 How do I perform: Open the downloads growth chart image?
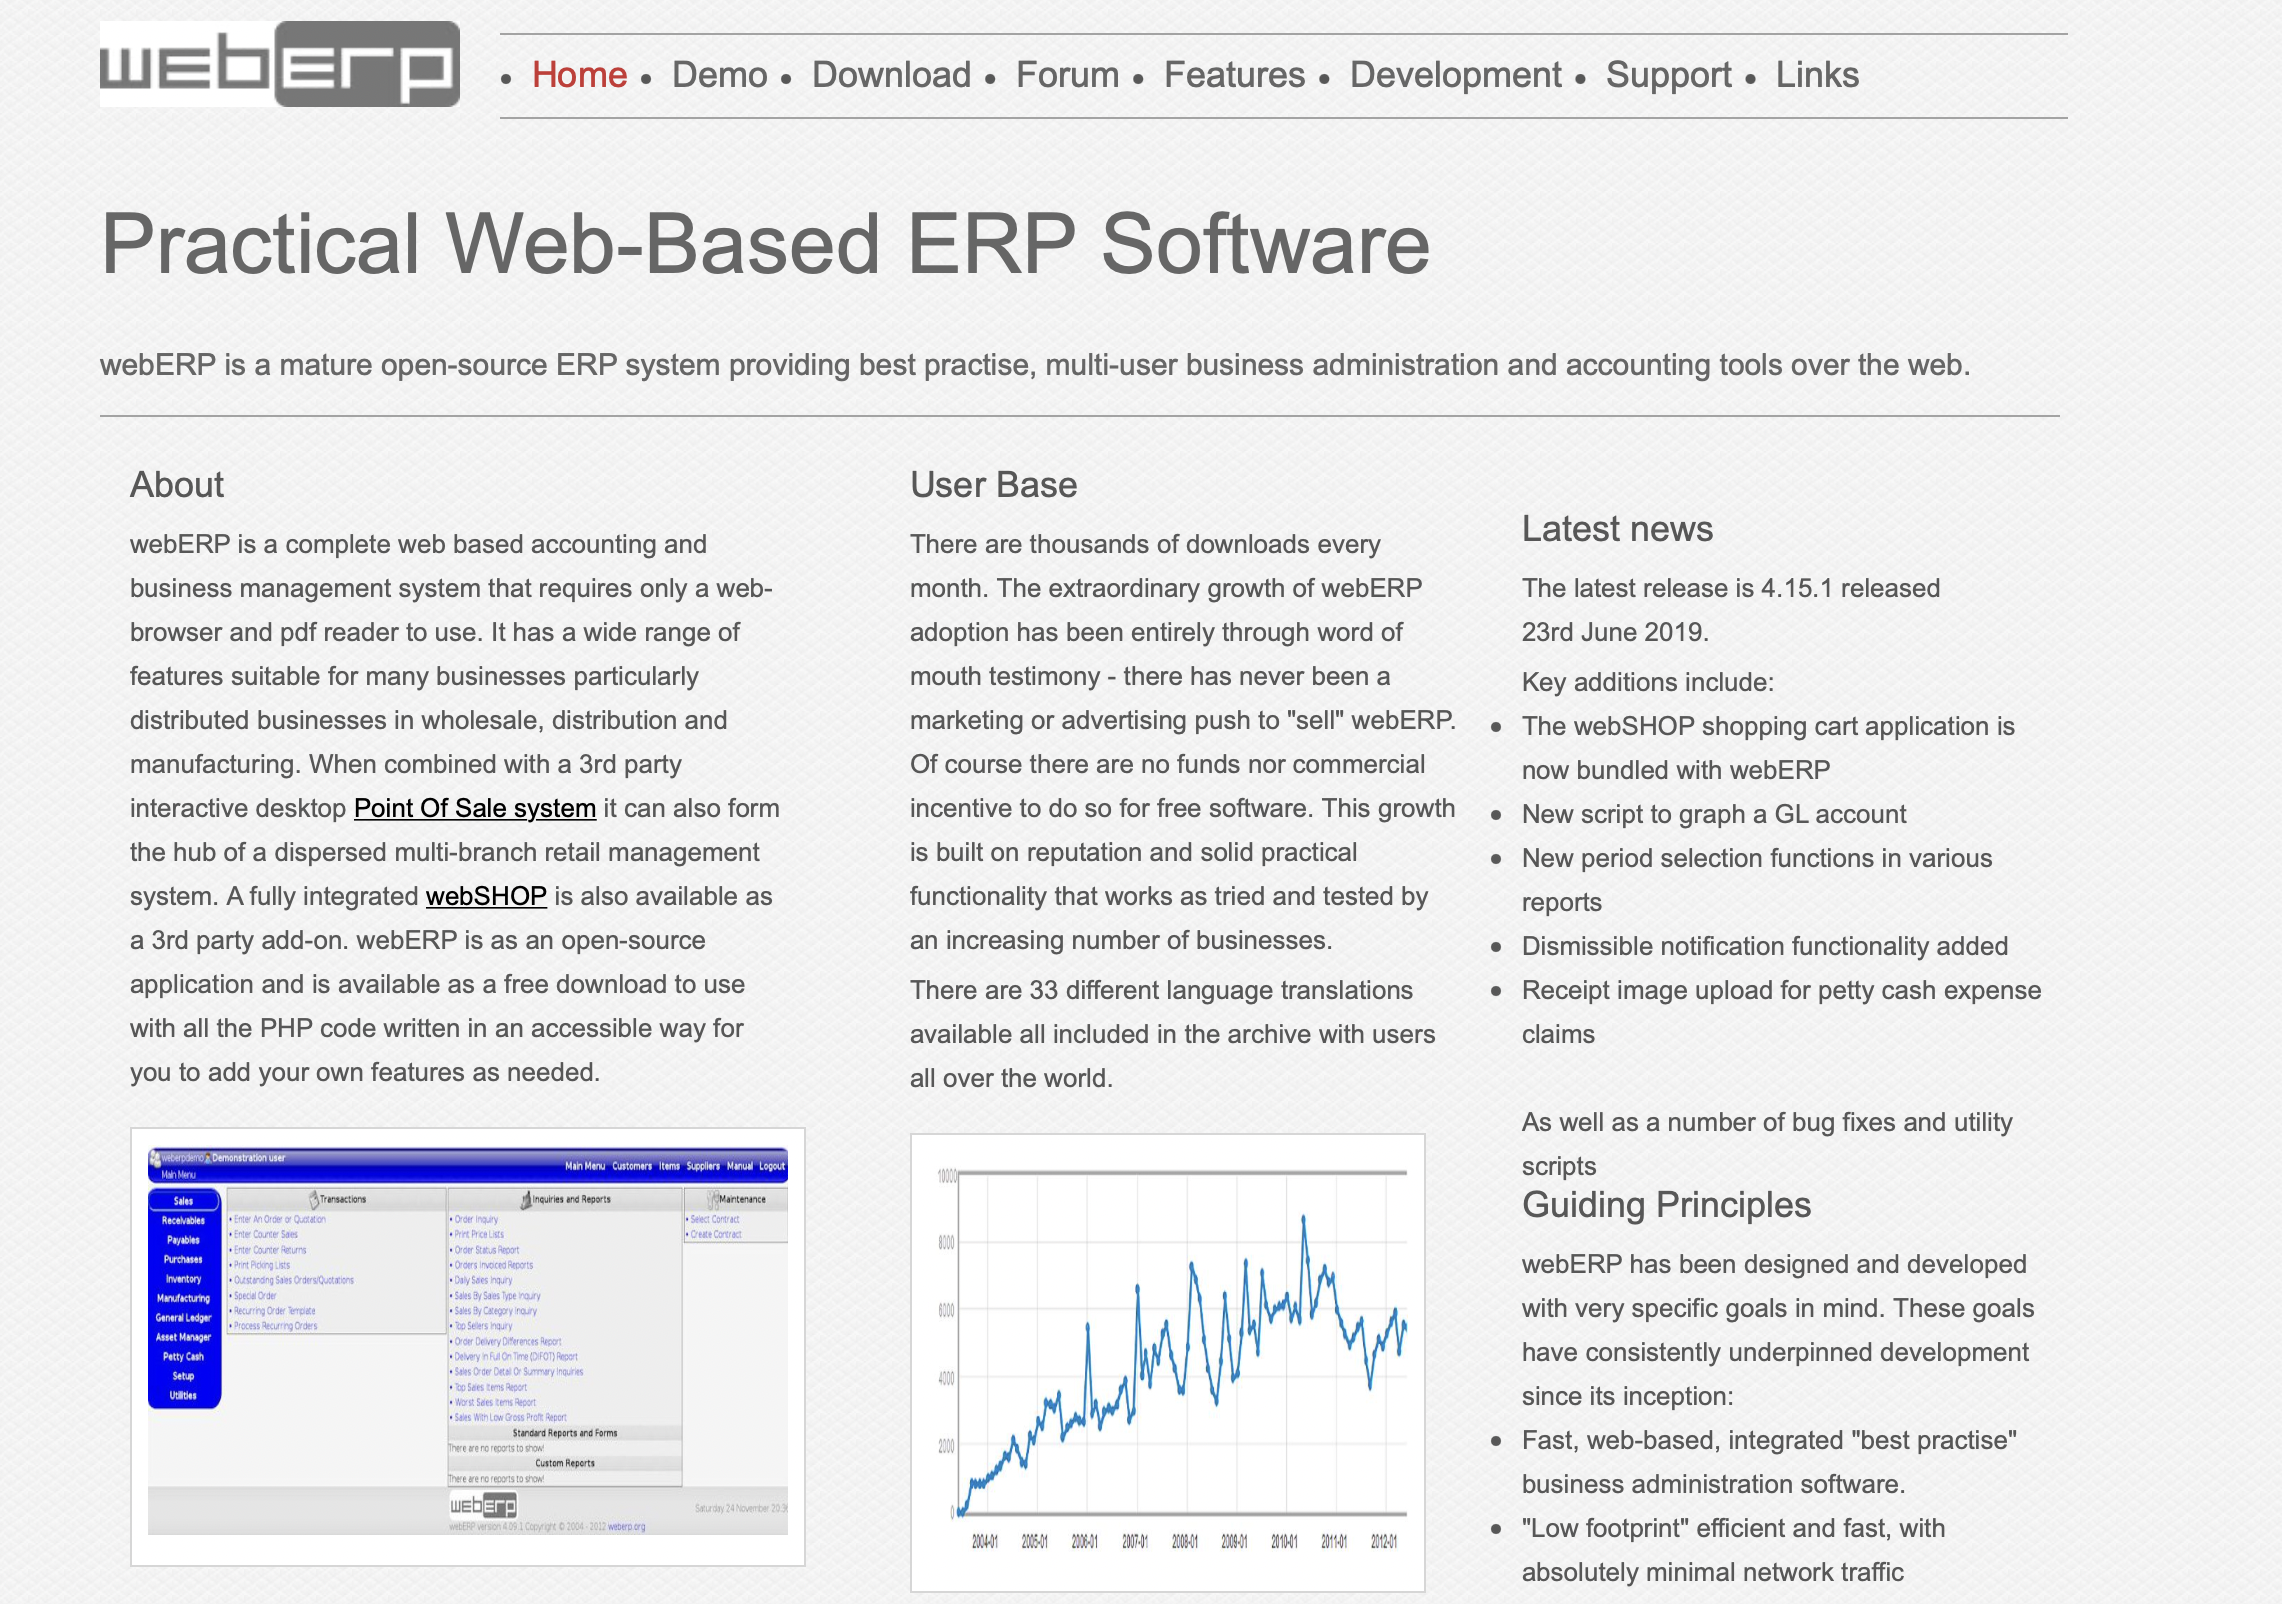[x=1167, y=1362]
